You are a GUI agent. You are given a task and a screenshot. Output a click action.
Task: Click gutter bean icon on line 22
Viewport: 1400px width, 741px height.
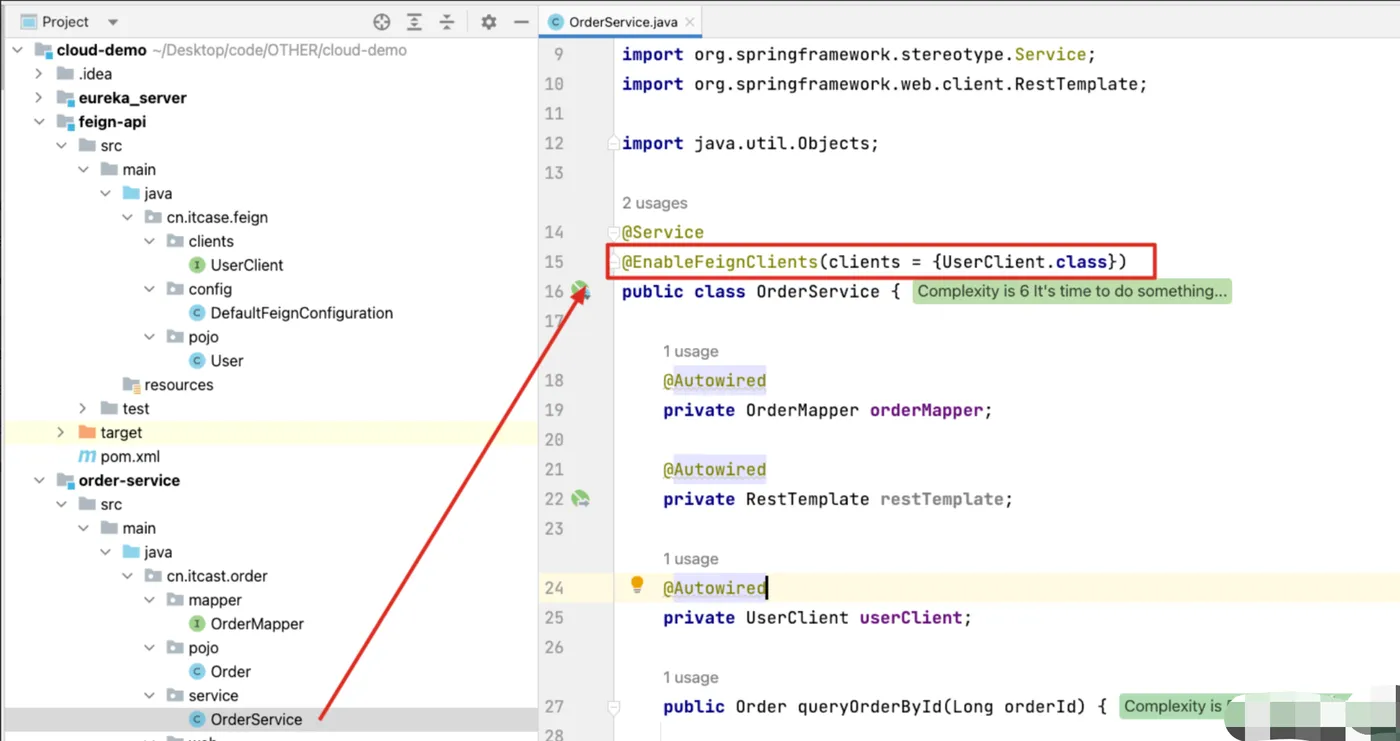point(580,498)
